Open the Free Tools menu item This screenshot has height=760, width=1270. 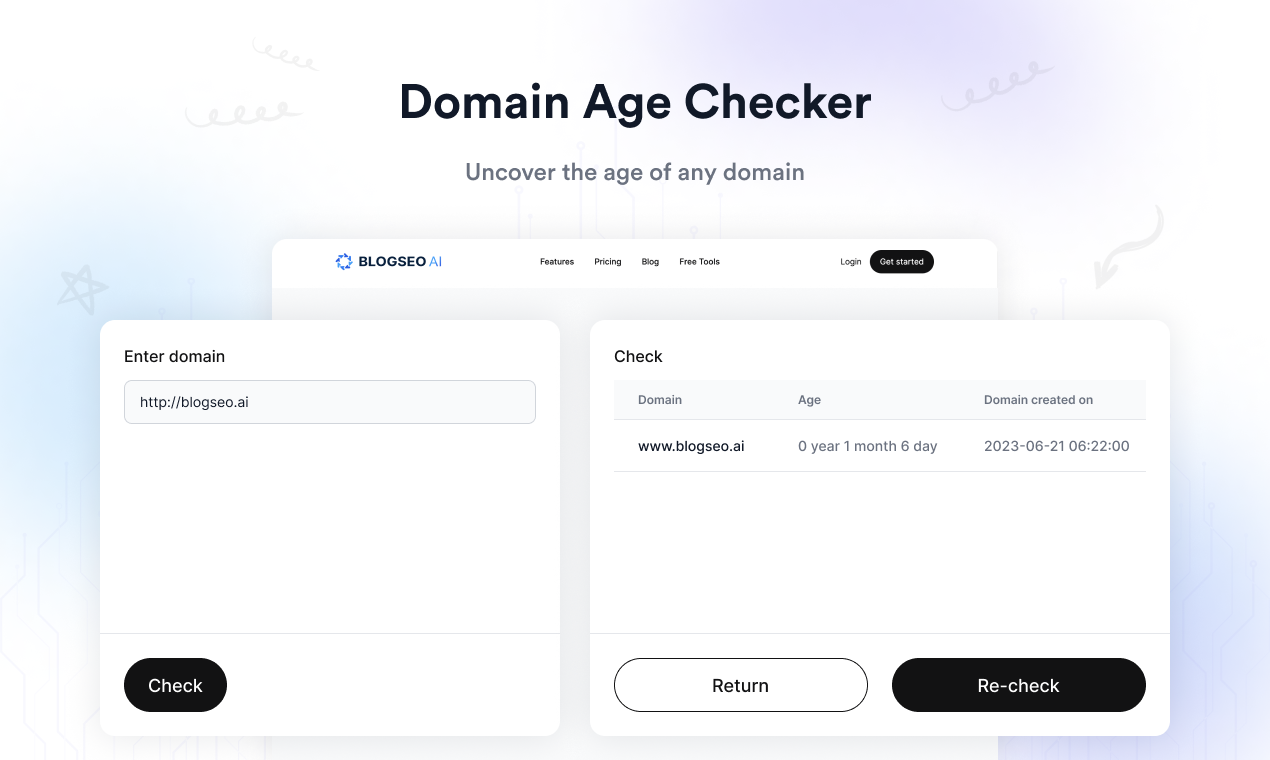[699, 262]
